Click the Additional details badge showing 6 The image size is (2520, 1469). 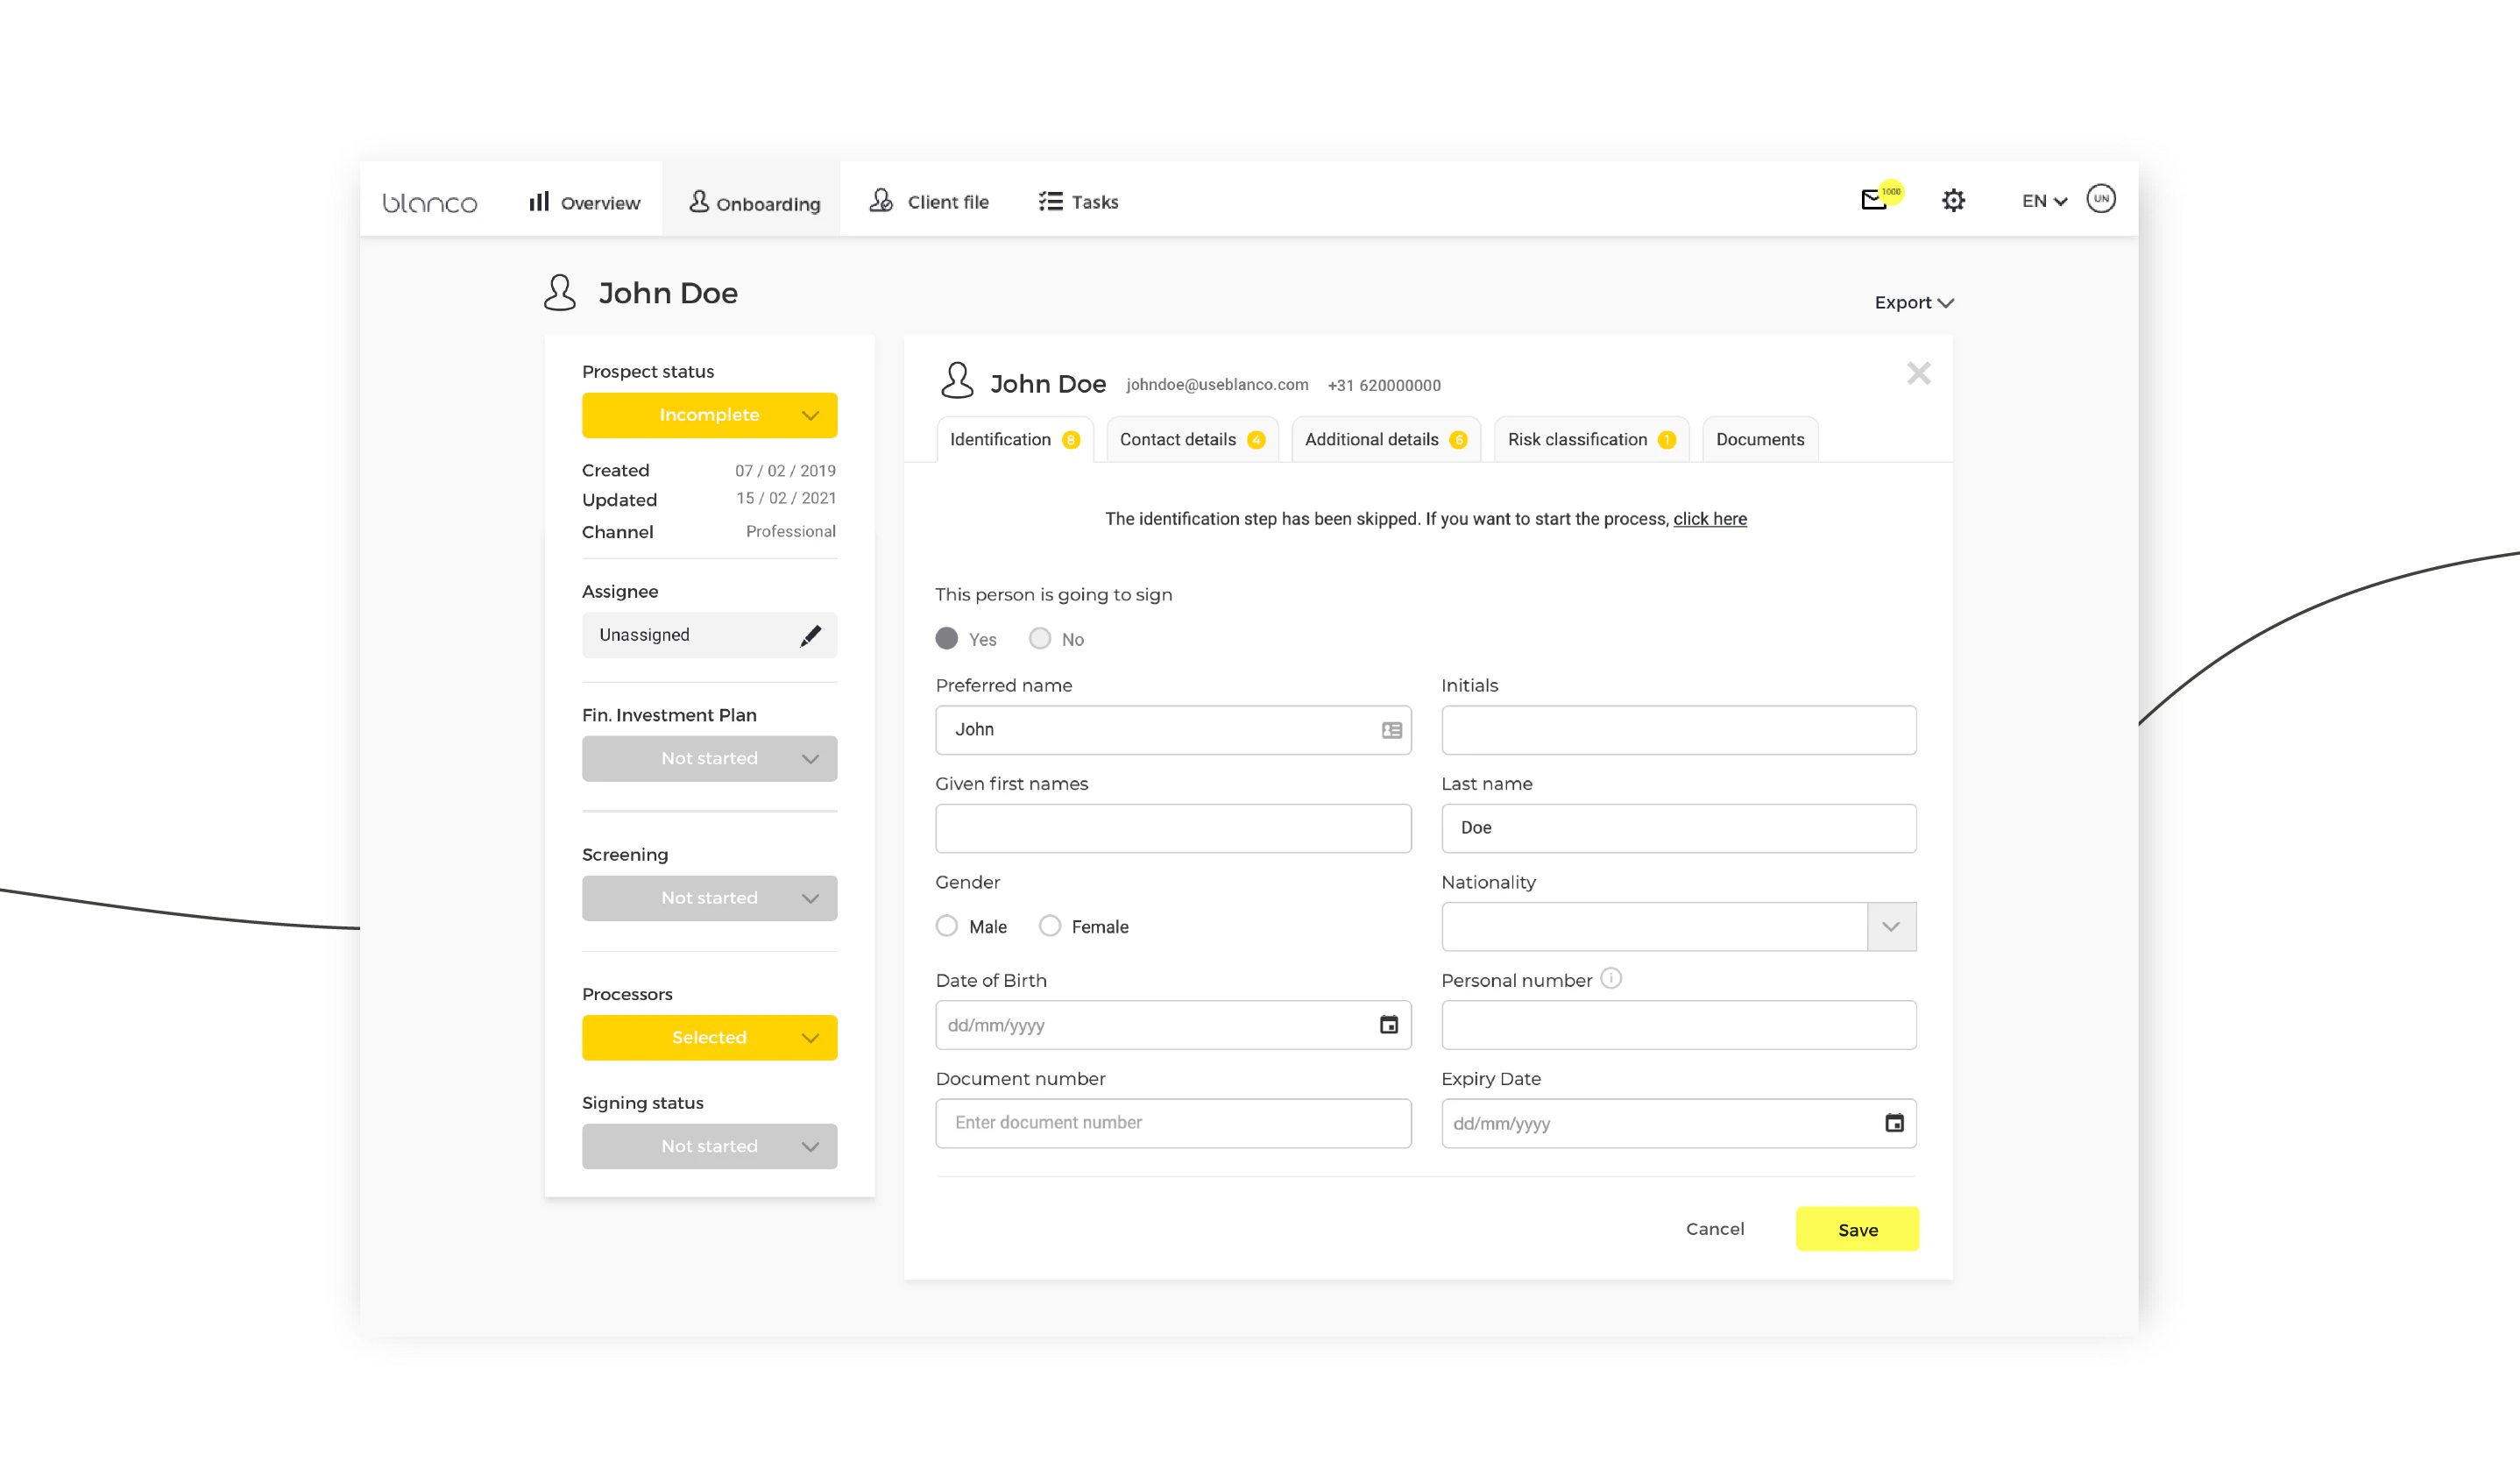click(x=1458, y=440)
